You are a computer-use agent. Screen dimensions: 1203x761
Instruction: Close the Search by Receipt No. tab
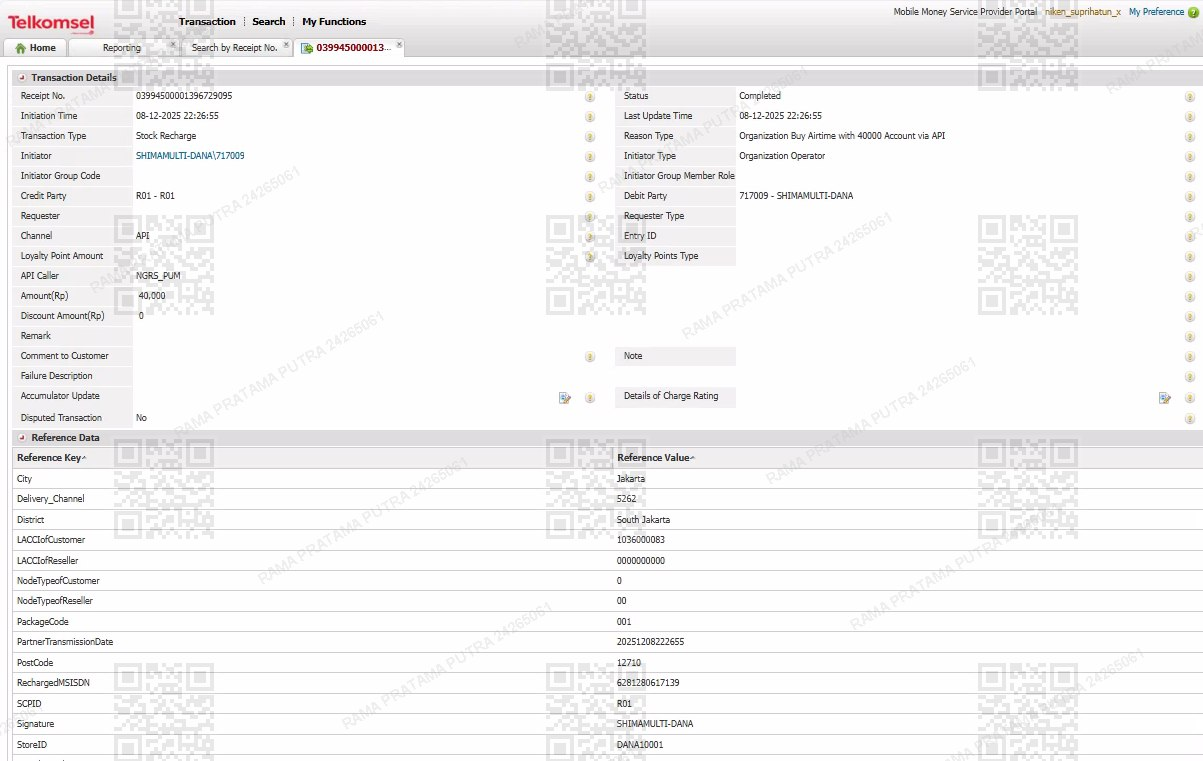click(x=286, y=44)
